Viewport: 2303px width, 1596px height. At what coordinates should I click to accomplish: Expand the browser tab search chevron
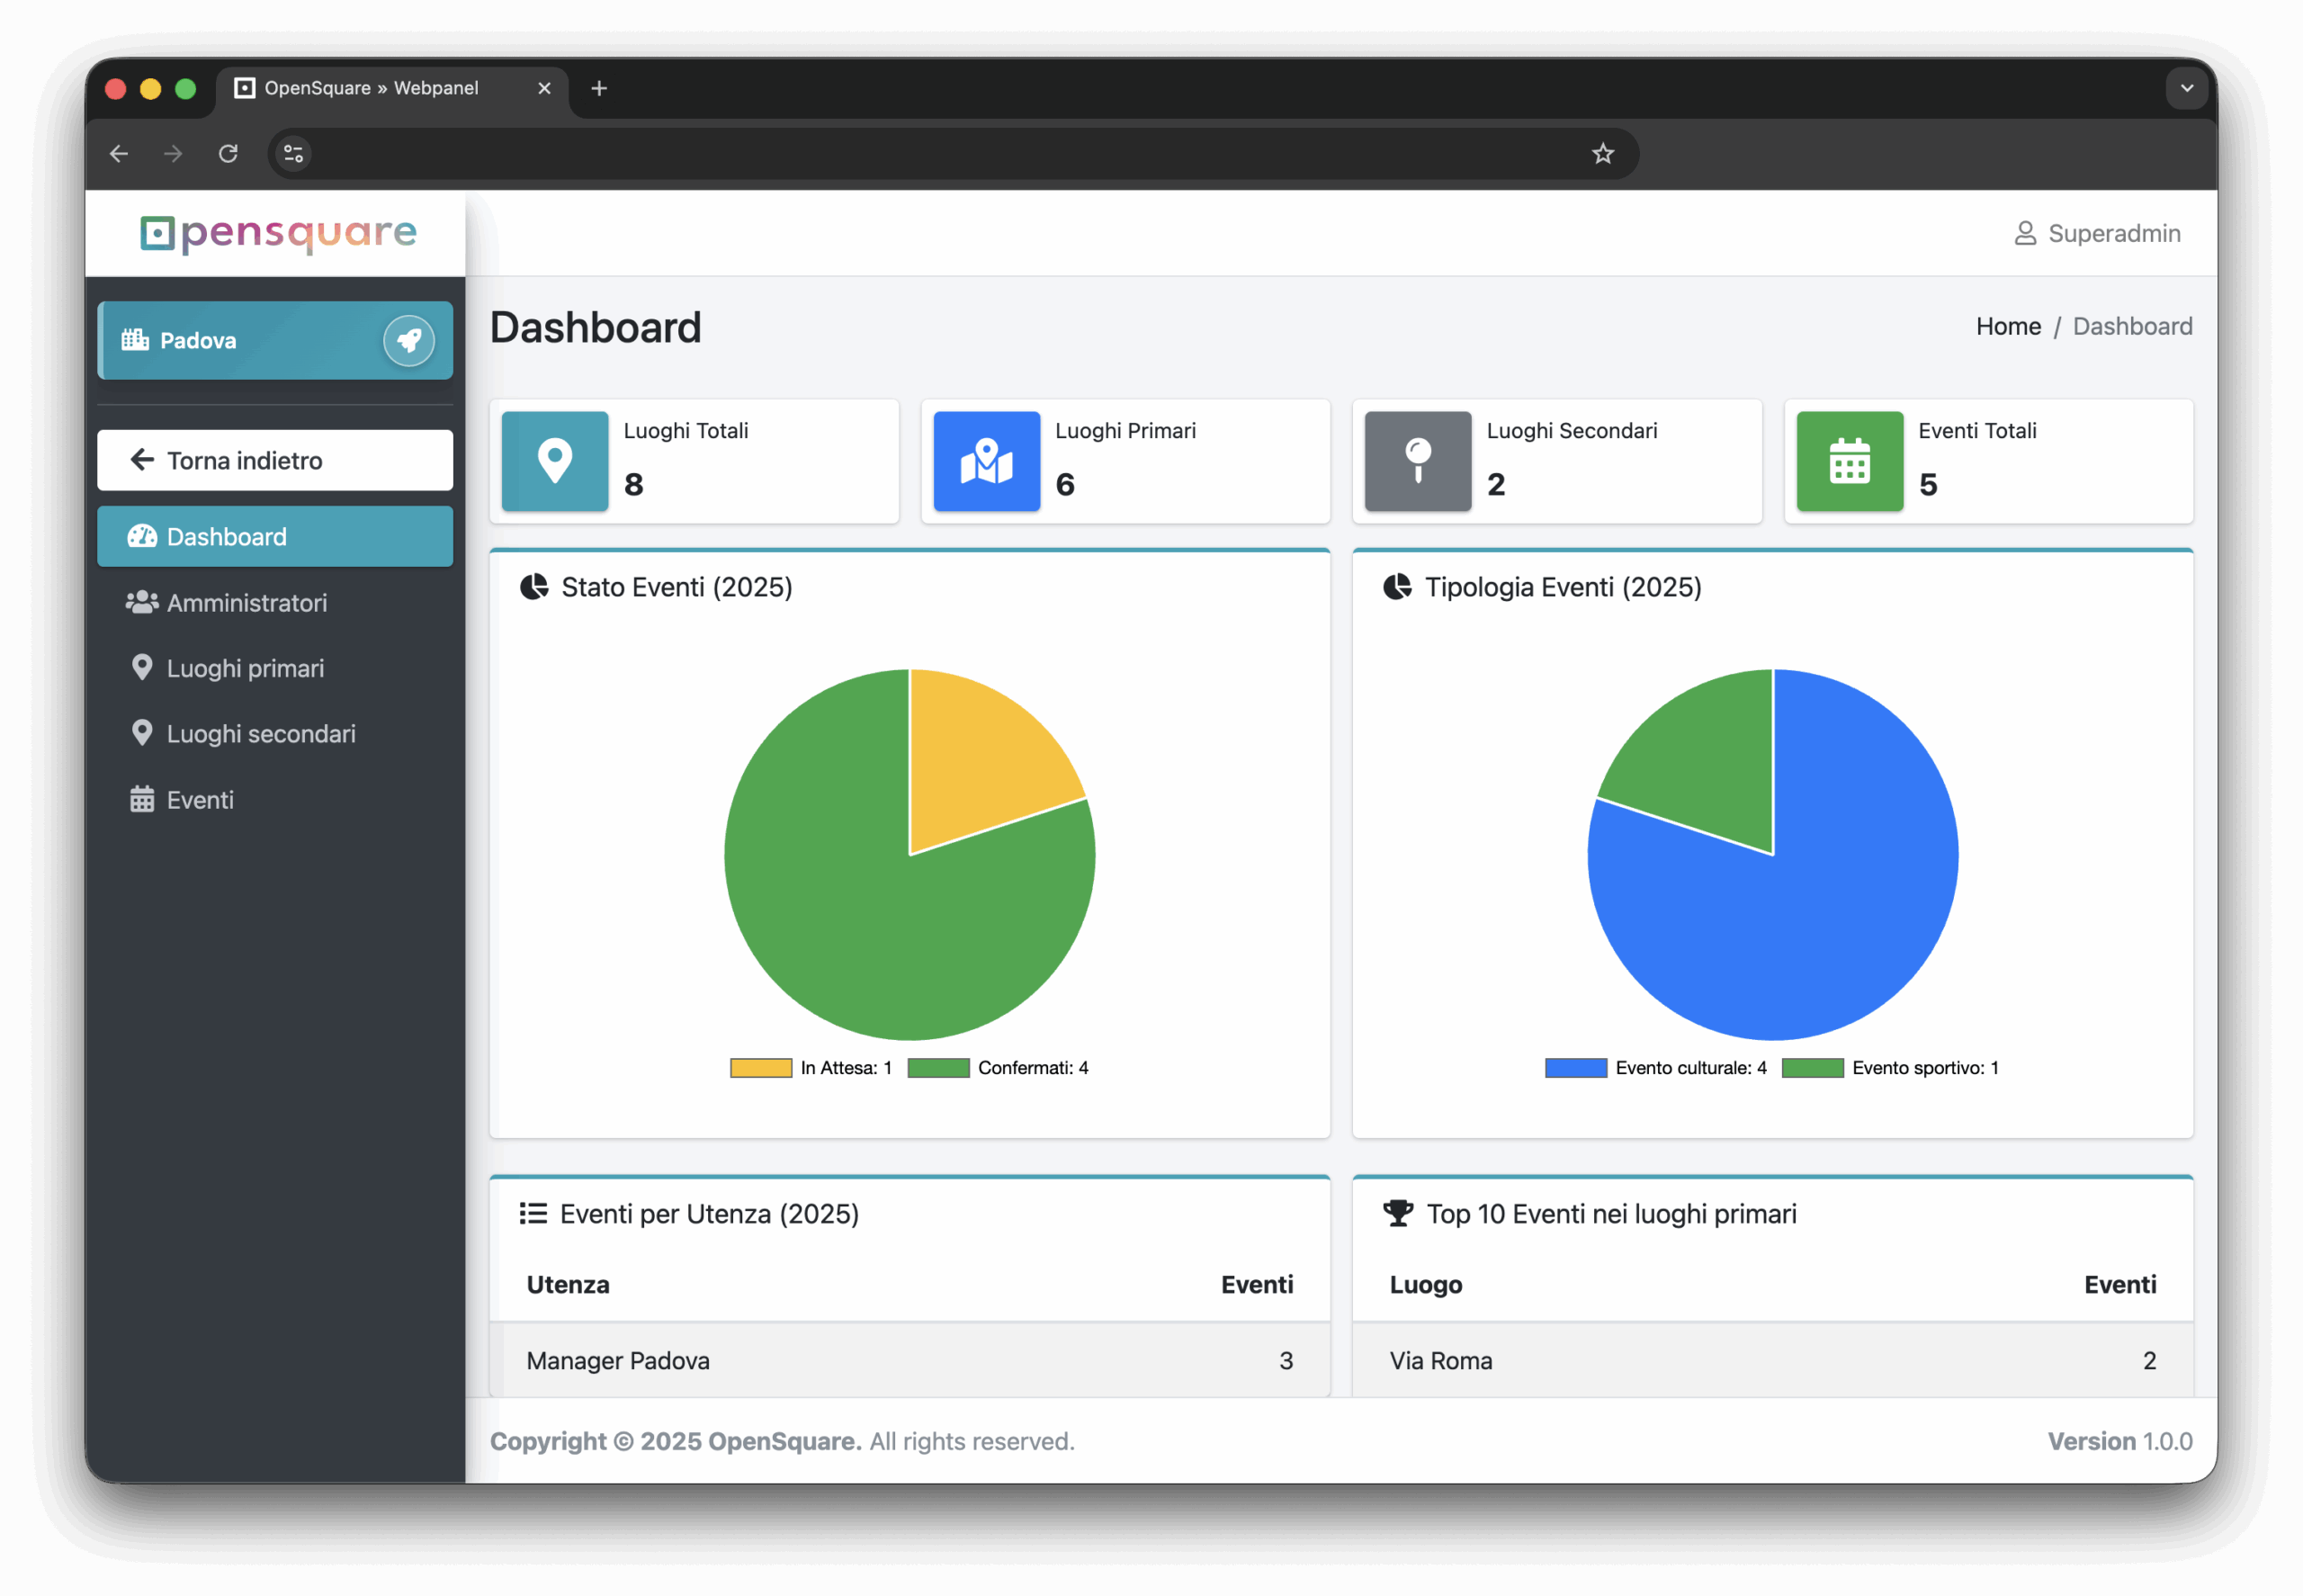2186,88
